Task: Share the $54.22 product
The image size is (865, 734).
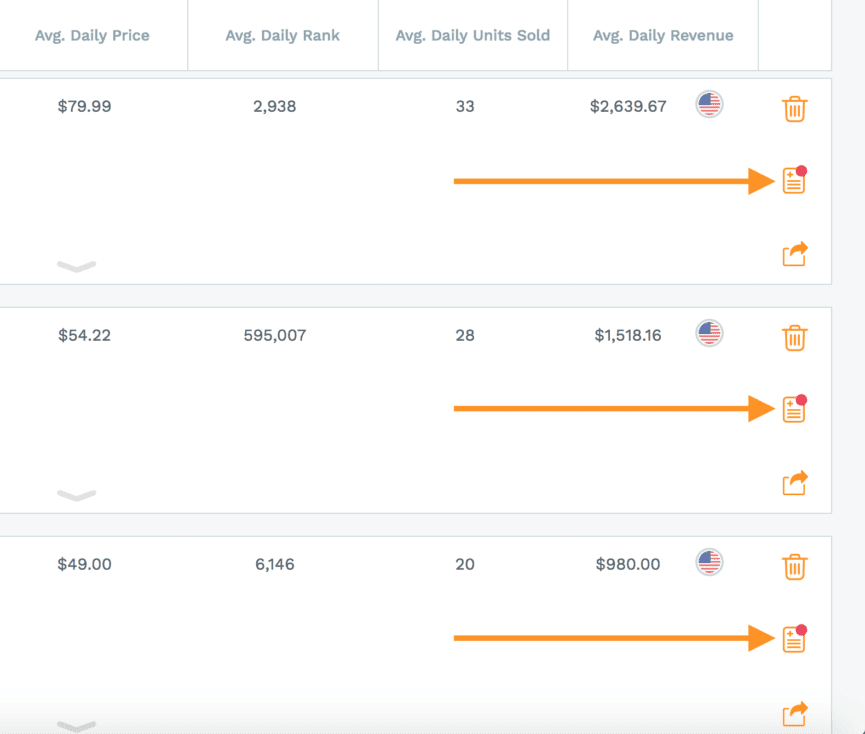Action: coord(794,483)
